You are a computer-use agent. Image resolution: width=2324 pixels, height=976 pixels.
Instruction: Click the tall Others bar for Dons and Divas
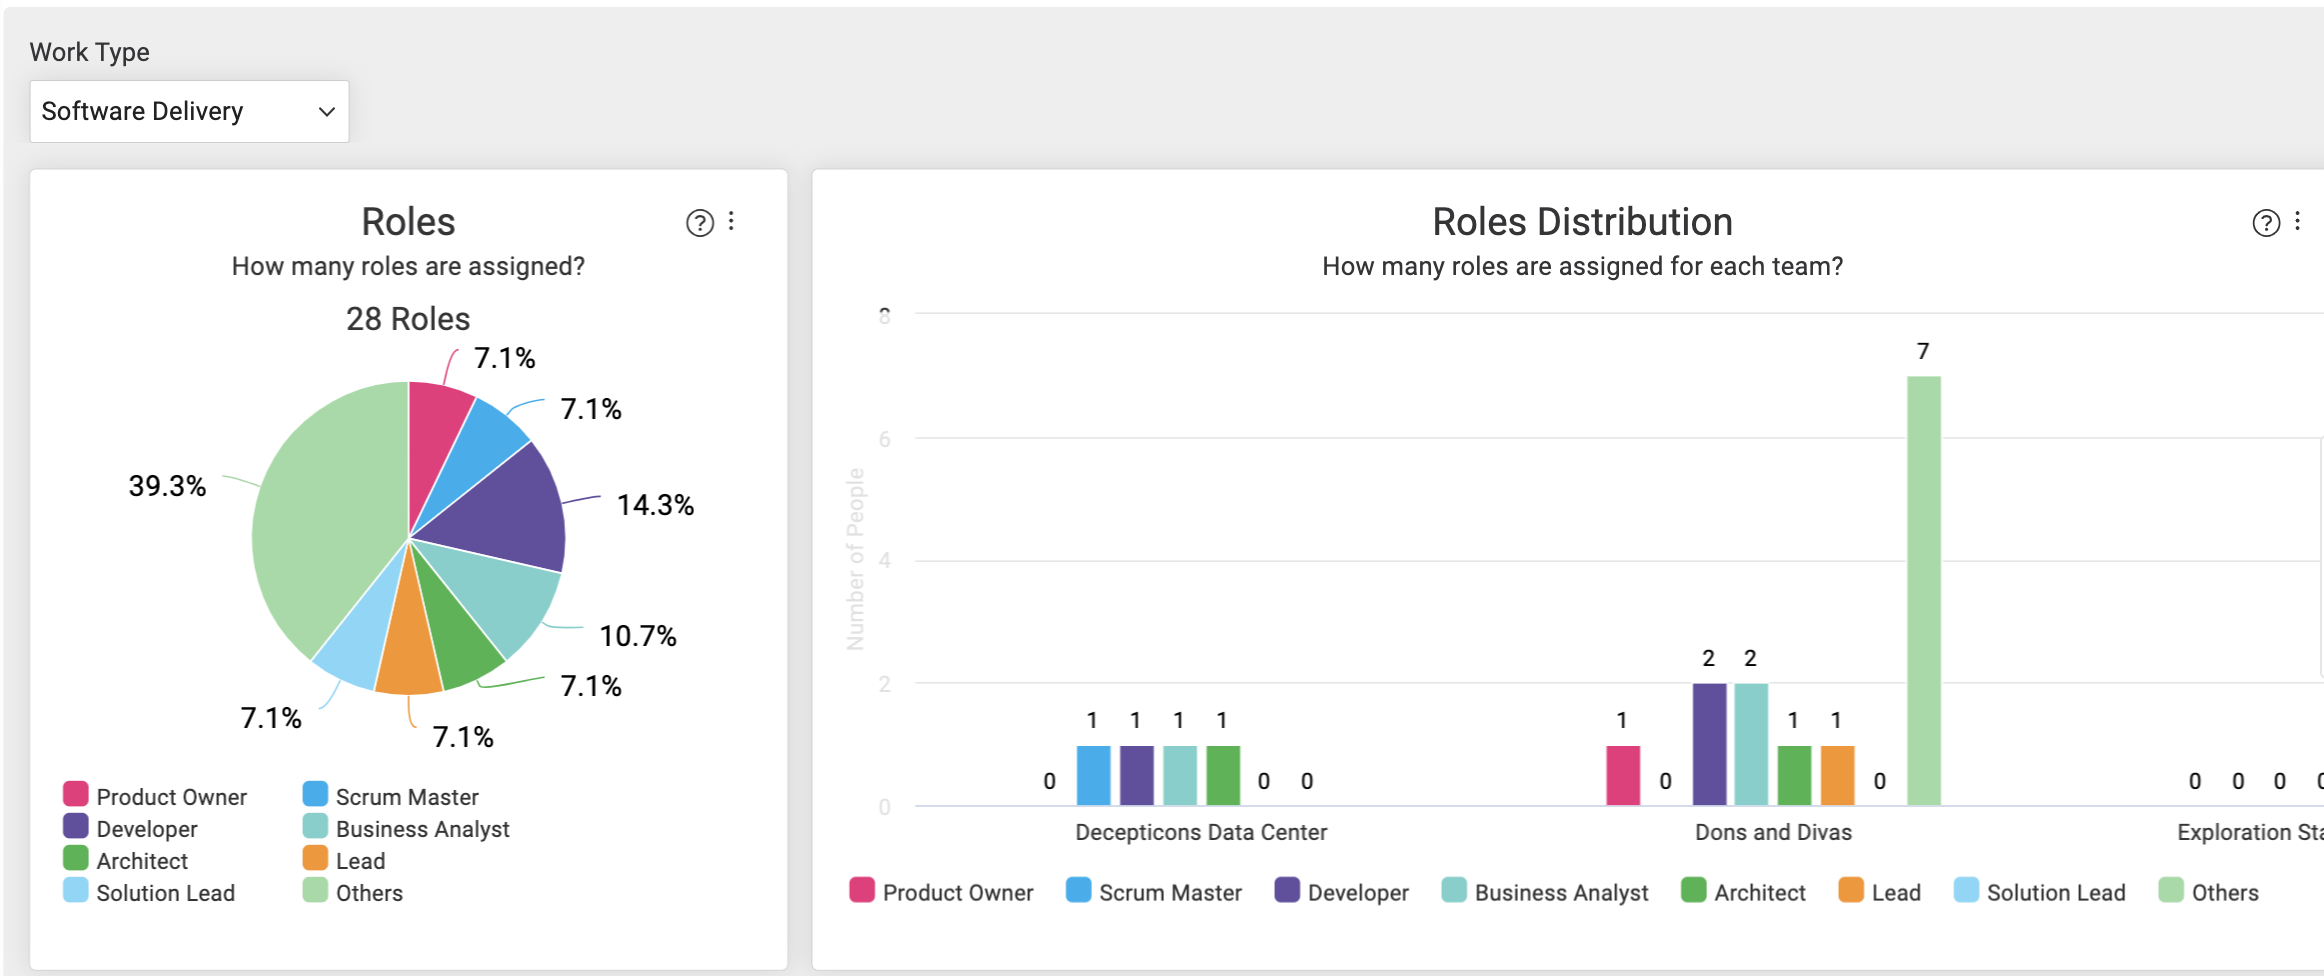[1924, 590]
